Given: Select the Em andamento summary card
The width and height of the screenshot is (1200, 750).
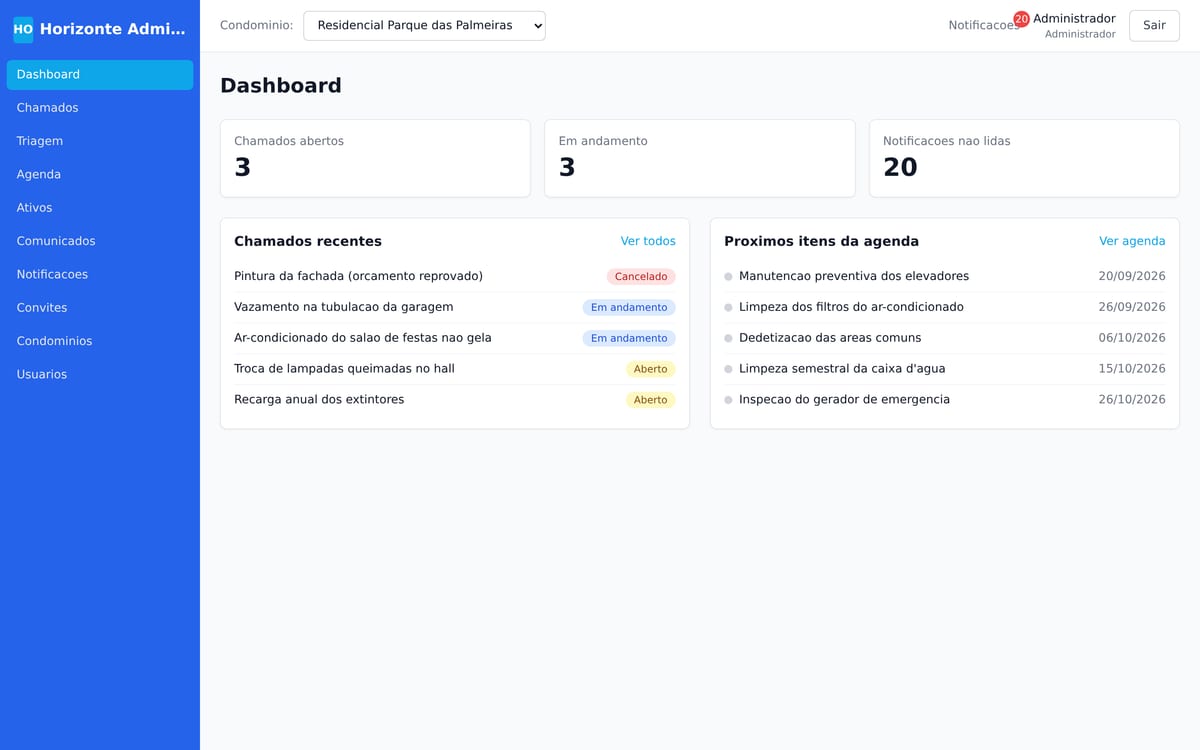Looking at the screenshot, I should point(700,158).
